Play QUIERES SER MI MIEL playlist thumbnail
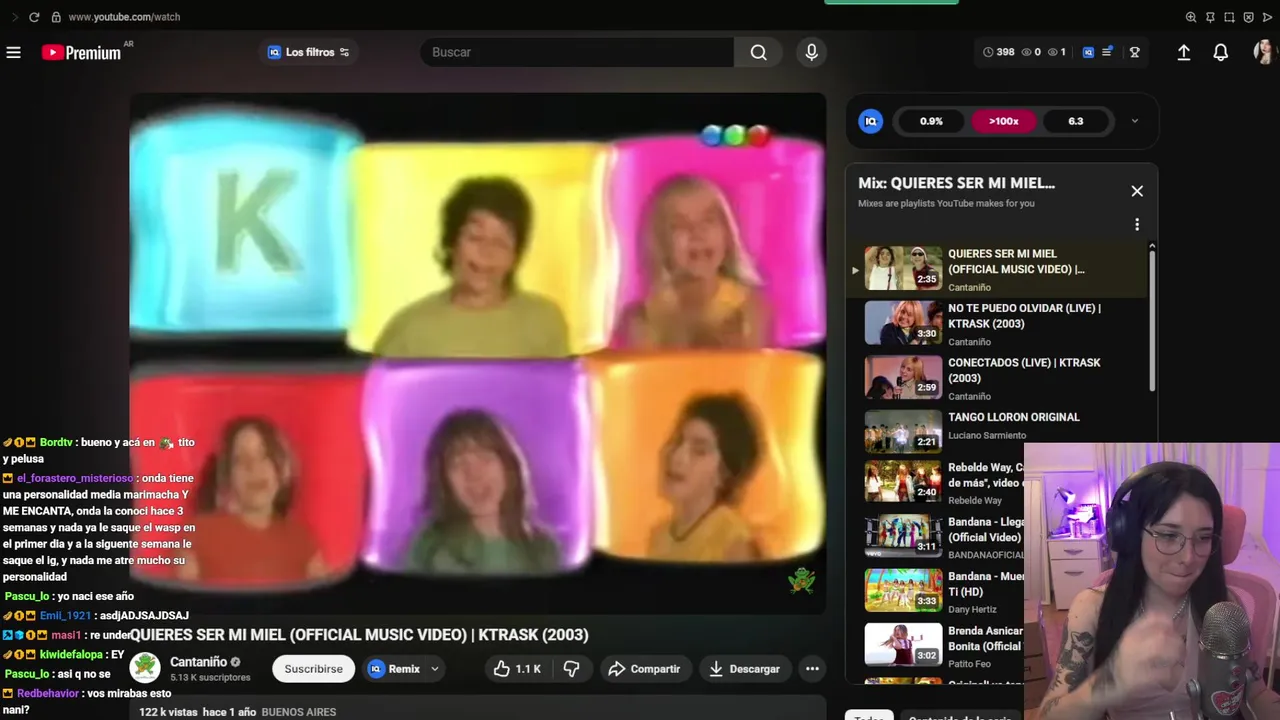 pos(903,269)
